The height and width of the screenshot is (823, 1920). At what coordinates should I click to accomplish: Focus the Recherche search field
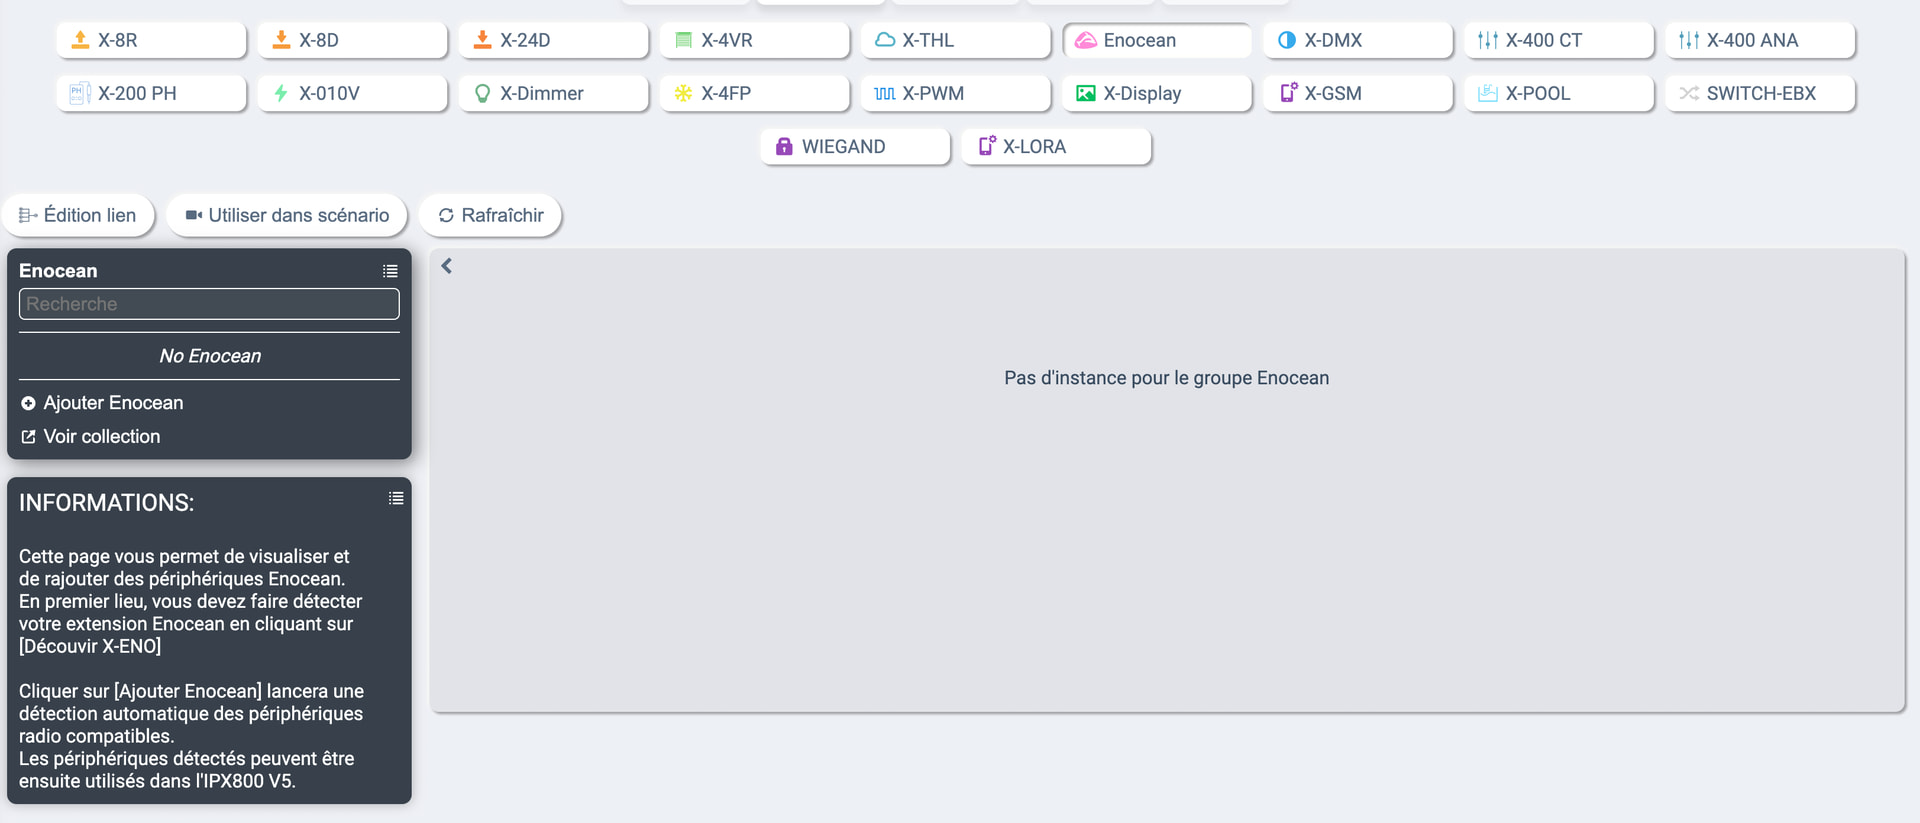click(x=209, y=304)
